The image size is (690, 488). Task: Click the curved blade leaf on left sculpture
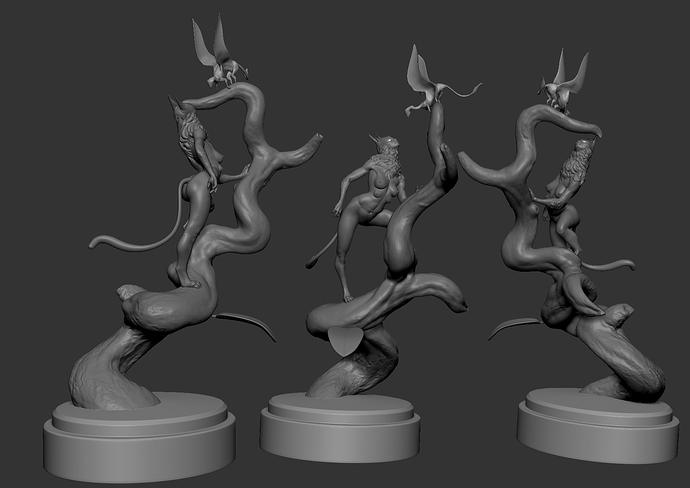pos(250,322)
